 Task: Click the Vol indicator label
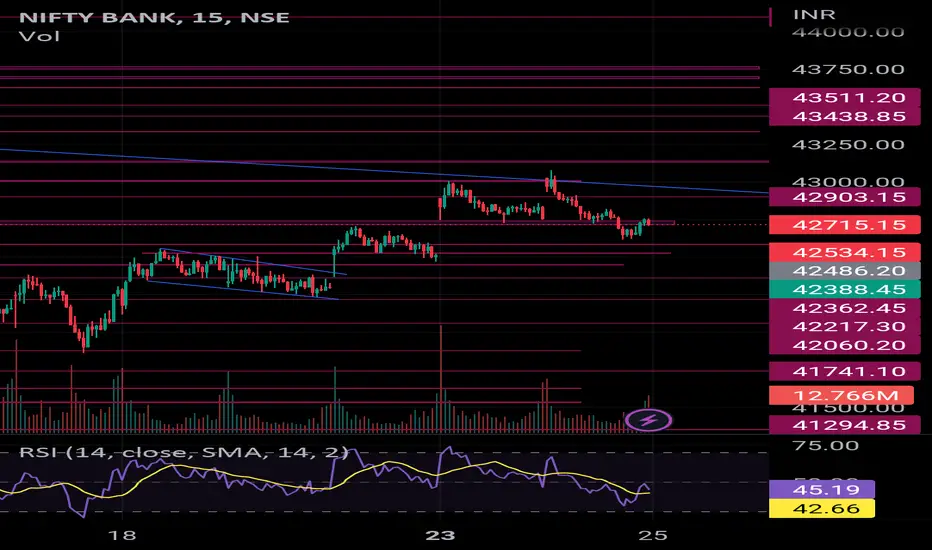39,37
